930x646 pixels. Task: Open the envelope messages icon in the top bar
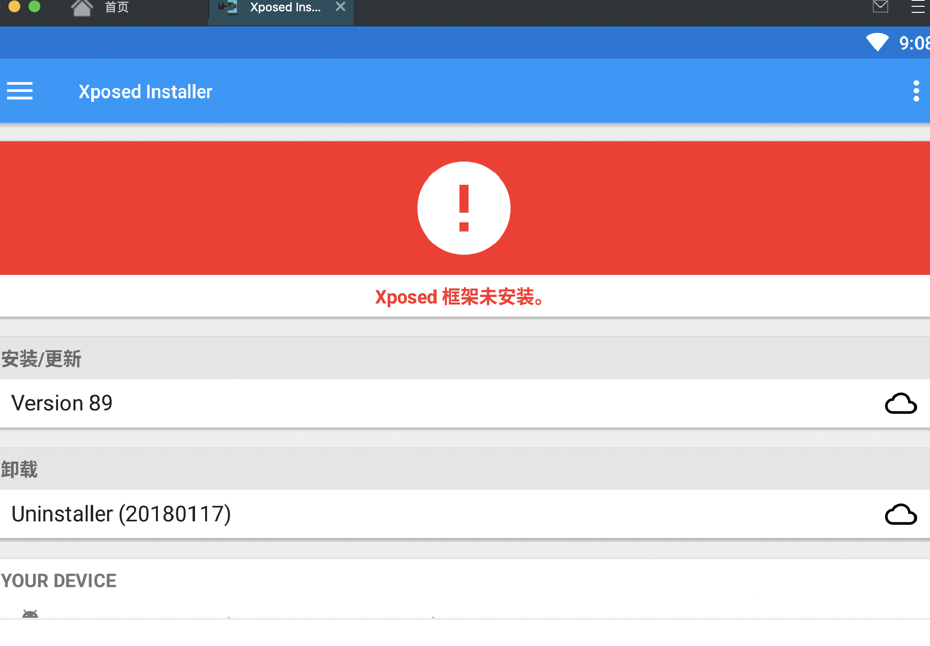[880, 7]
